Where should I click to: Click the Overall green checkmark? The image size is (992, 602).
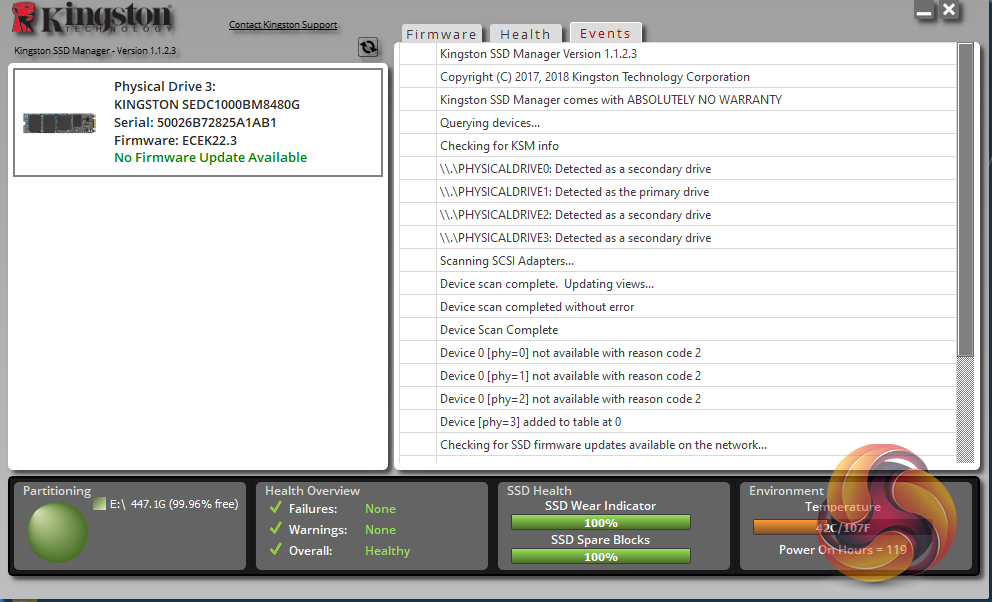275,550
